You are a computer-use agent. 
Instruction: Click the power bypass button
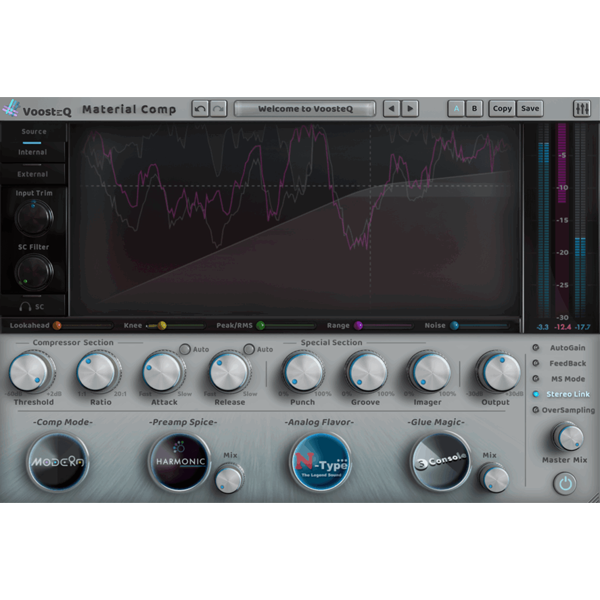point(565,484)
